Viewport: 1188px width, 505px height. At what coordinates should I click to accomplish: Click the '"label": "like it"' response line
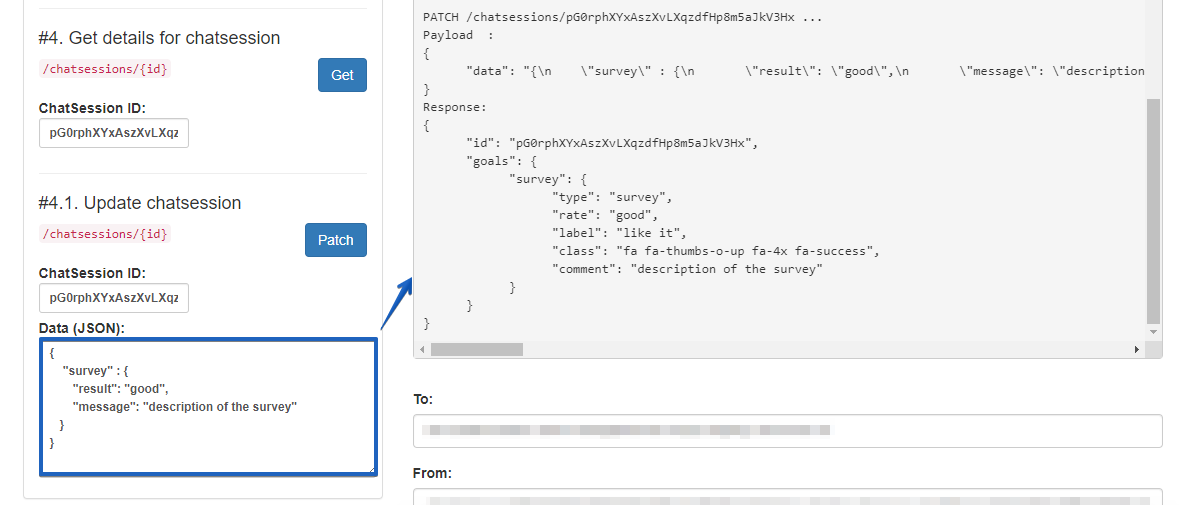point(619,233)
